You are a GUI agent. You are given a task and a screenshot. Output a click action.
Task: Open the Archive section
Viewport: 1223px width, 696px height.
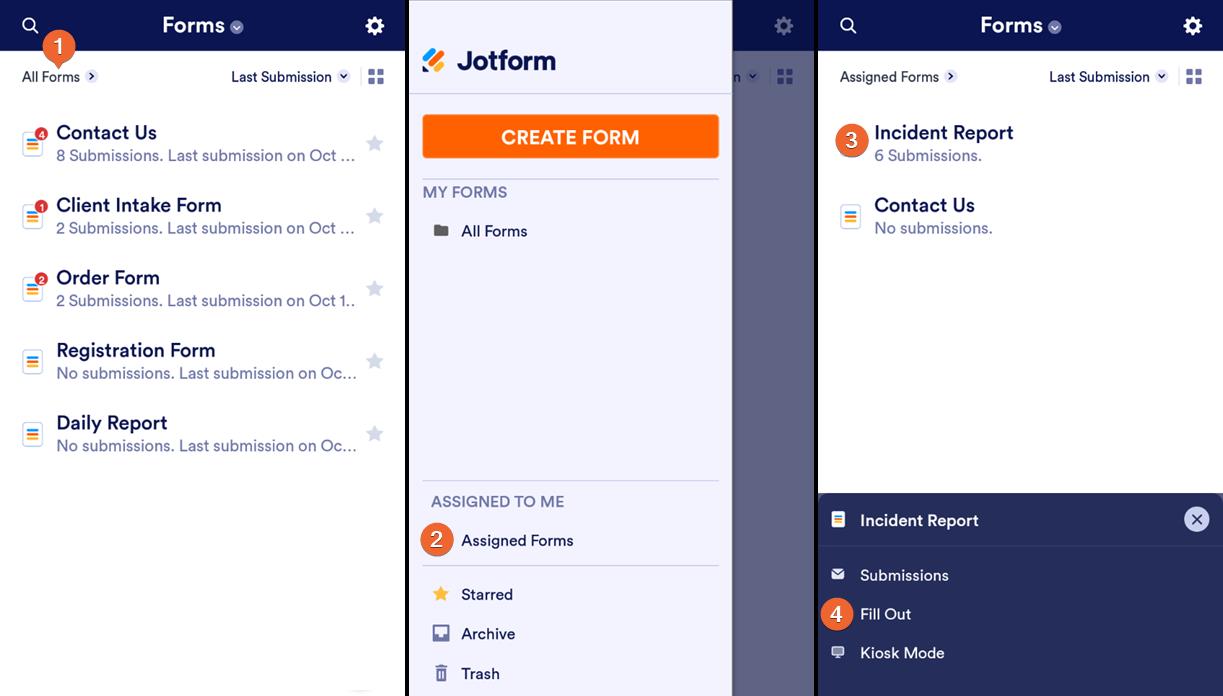point(487,633)
